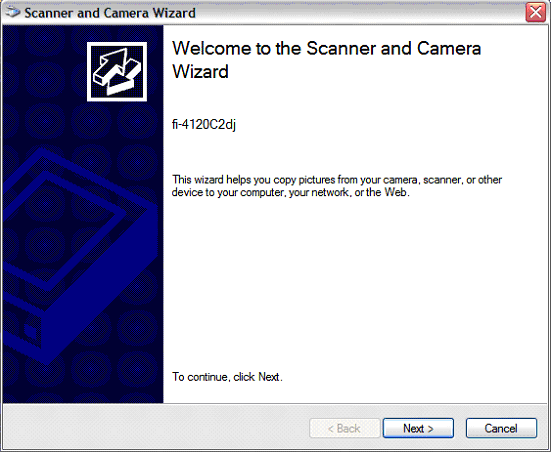
Task: Click the 'To continue, click Next' text
Action: [227, 377]
